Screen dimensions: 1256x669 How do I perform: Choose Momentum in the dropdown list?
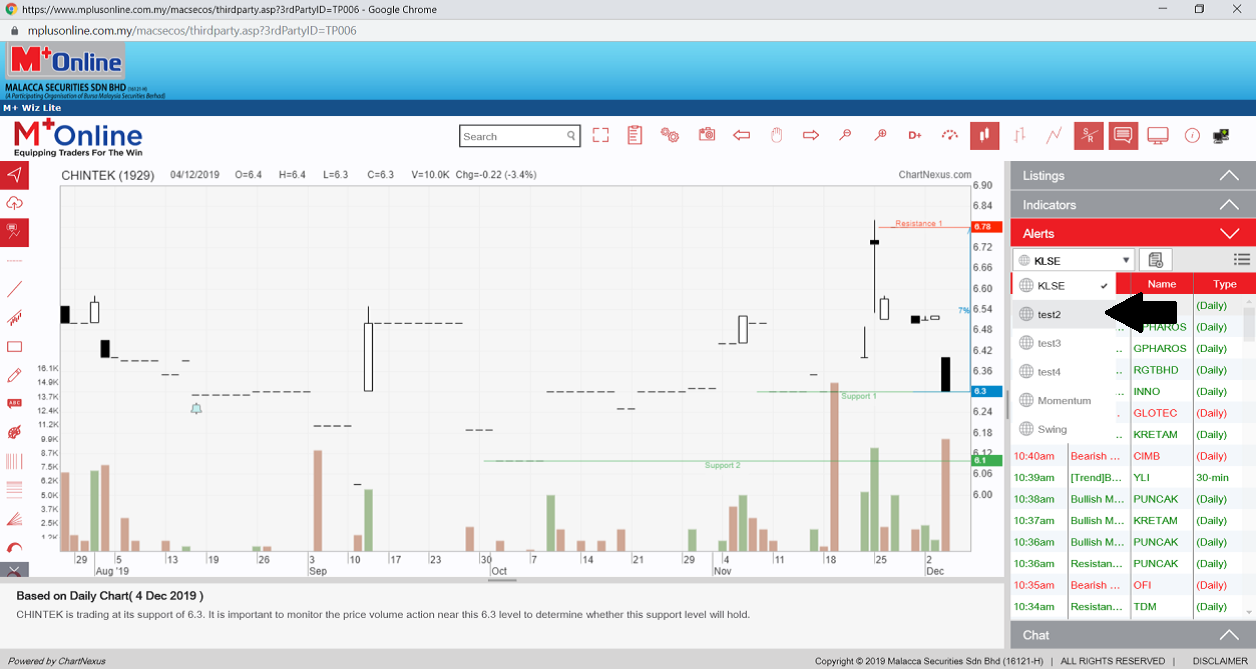coord(1064,401)
